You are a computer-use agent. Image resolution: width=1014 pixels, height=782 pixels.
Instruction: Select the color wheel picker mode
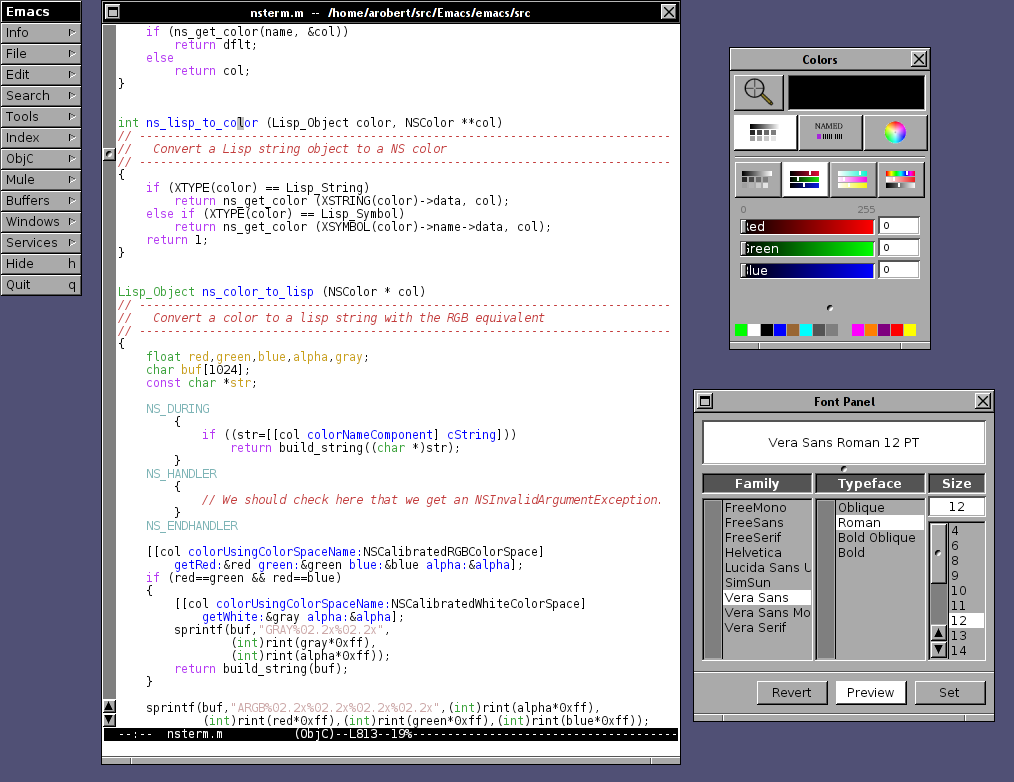(895, 132)
